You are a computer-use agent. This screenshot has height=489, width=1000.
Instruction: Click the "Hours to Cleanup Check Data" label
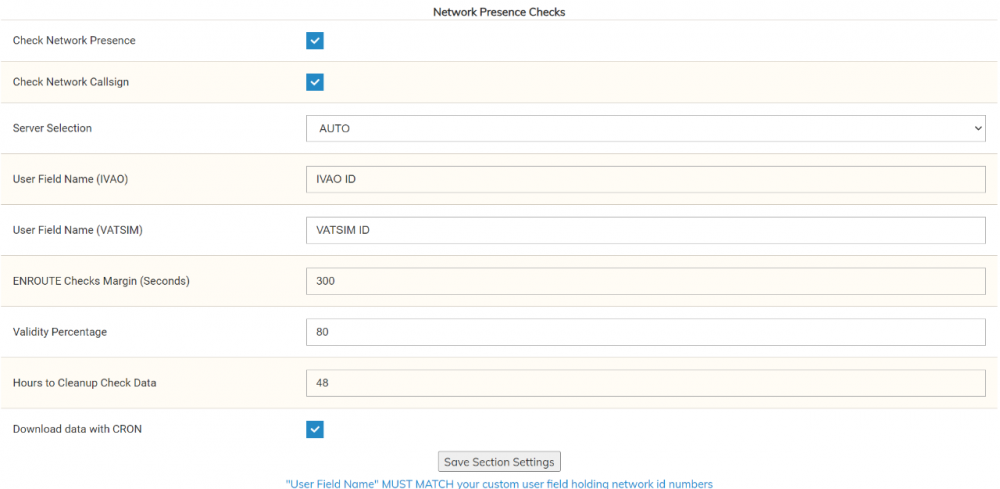tap(84, 383)
